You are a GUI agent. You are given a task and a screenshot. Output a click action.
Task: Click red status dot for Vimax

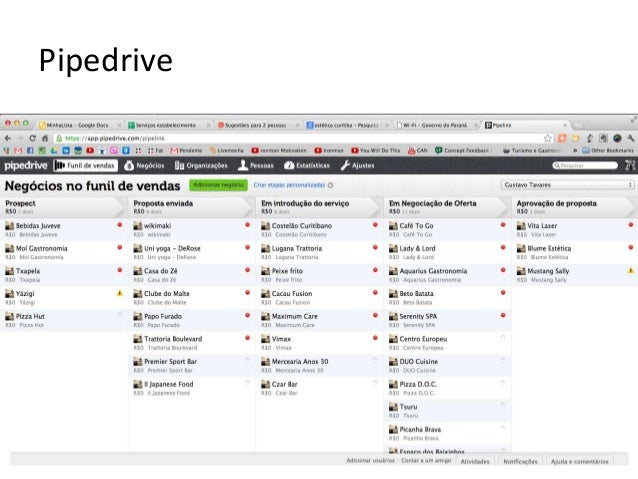(x=375, y=338)
